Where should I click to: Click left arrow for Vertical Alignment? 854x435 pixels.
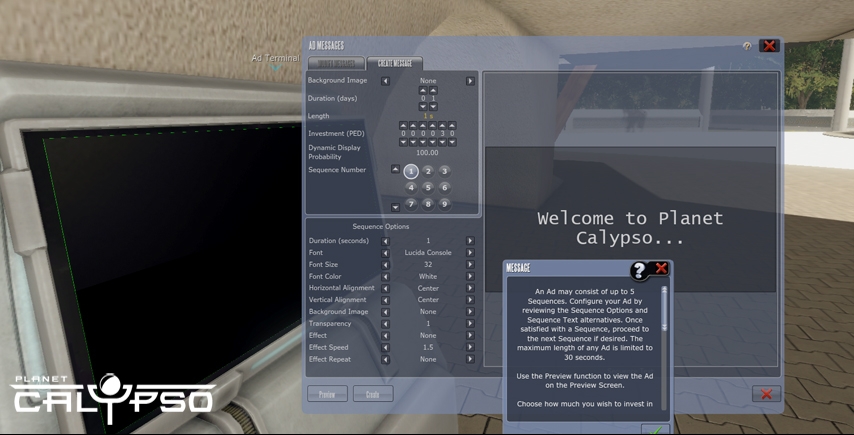pyautogui.click(x=386, y=300)
